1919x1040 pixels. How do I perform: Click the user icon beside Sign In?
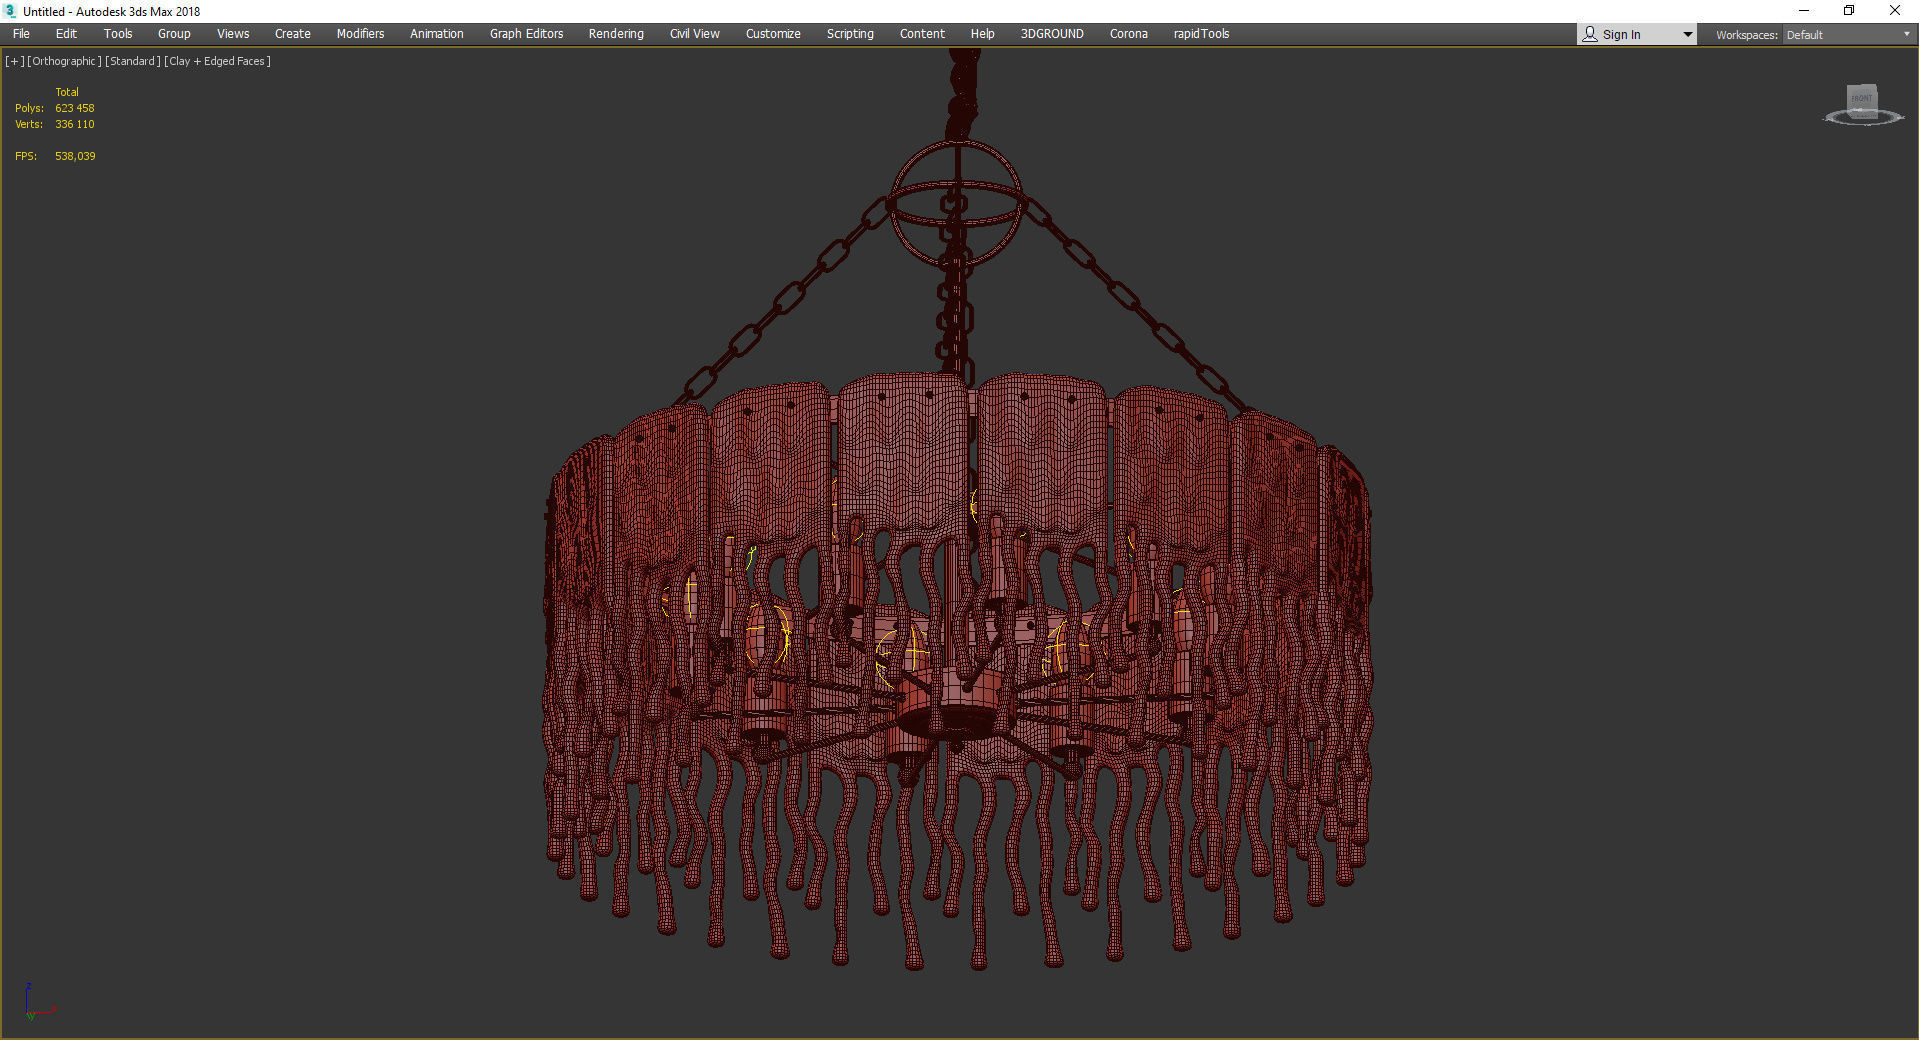point(1590,34)
